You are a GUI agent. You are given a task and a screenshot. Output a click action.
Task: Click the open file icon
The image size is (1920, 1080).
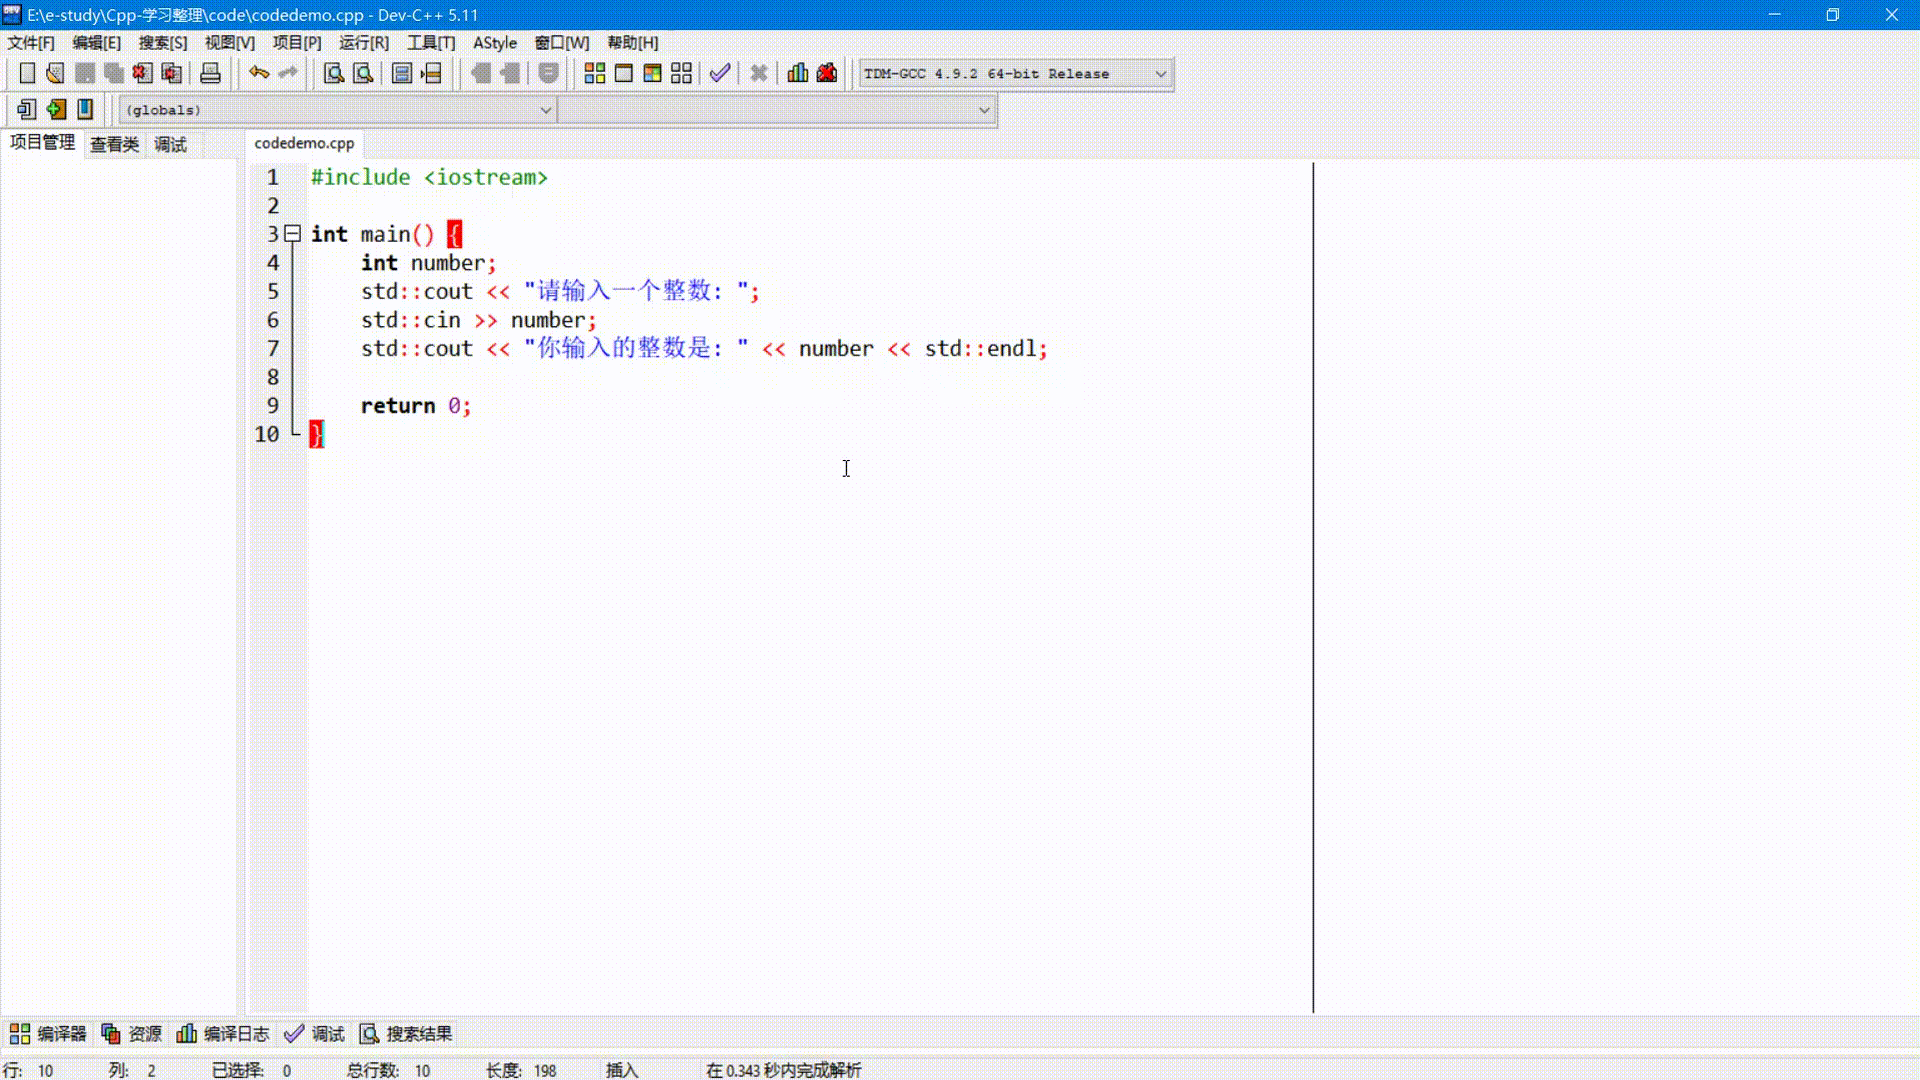click(55, 73)
